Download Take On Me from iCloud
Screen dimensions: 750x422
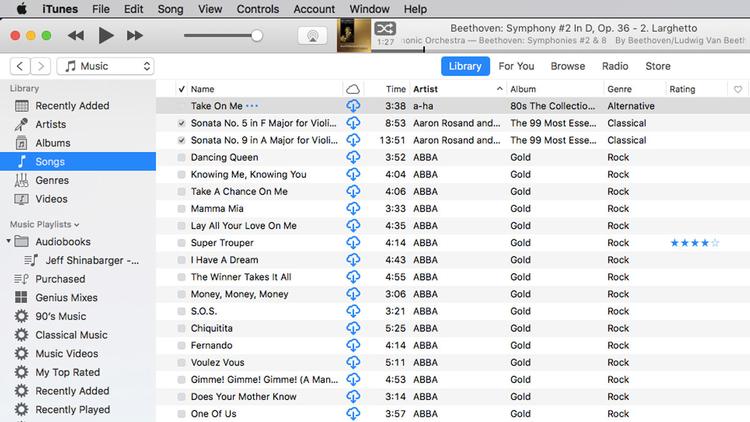coord(353,106)
